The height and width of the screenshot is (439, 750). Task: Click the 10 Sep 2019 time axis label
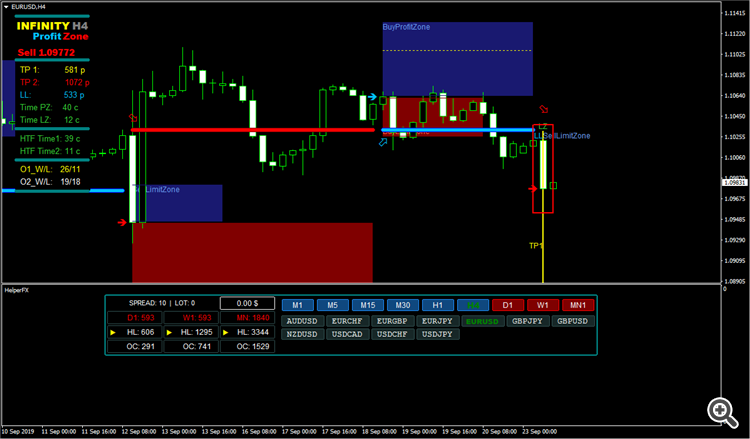(18, 432)
